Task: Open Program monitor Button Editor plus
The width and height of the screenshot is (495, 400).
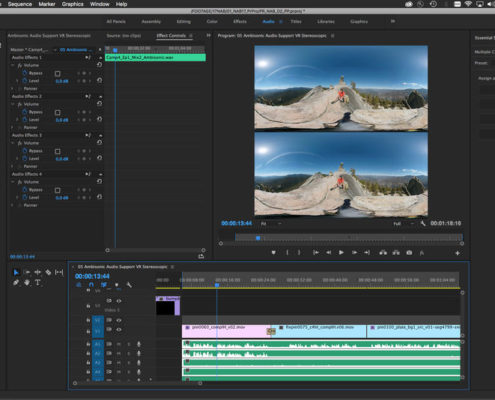Action: (x=457, y=253)
